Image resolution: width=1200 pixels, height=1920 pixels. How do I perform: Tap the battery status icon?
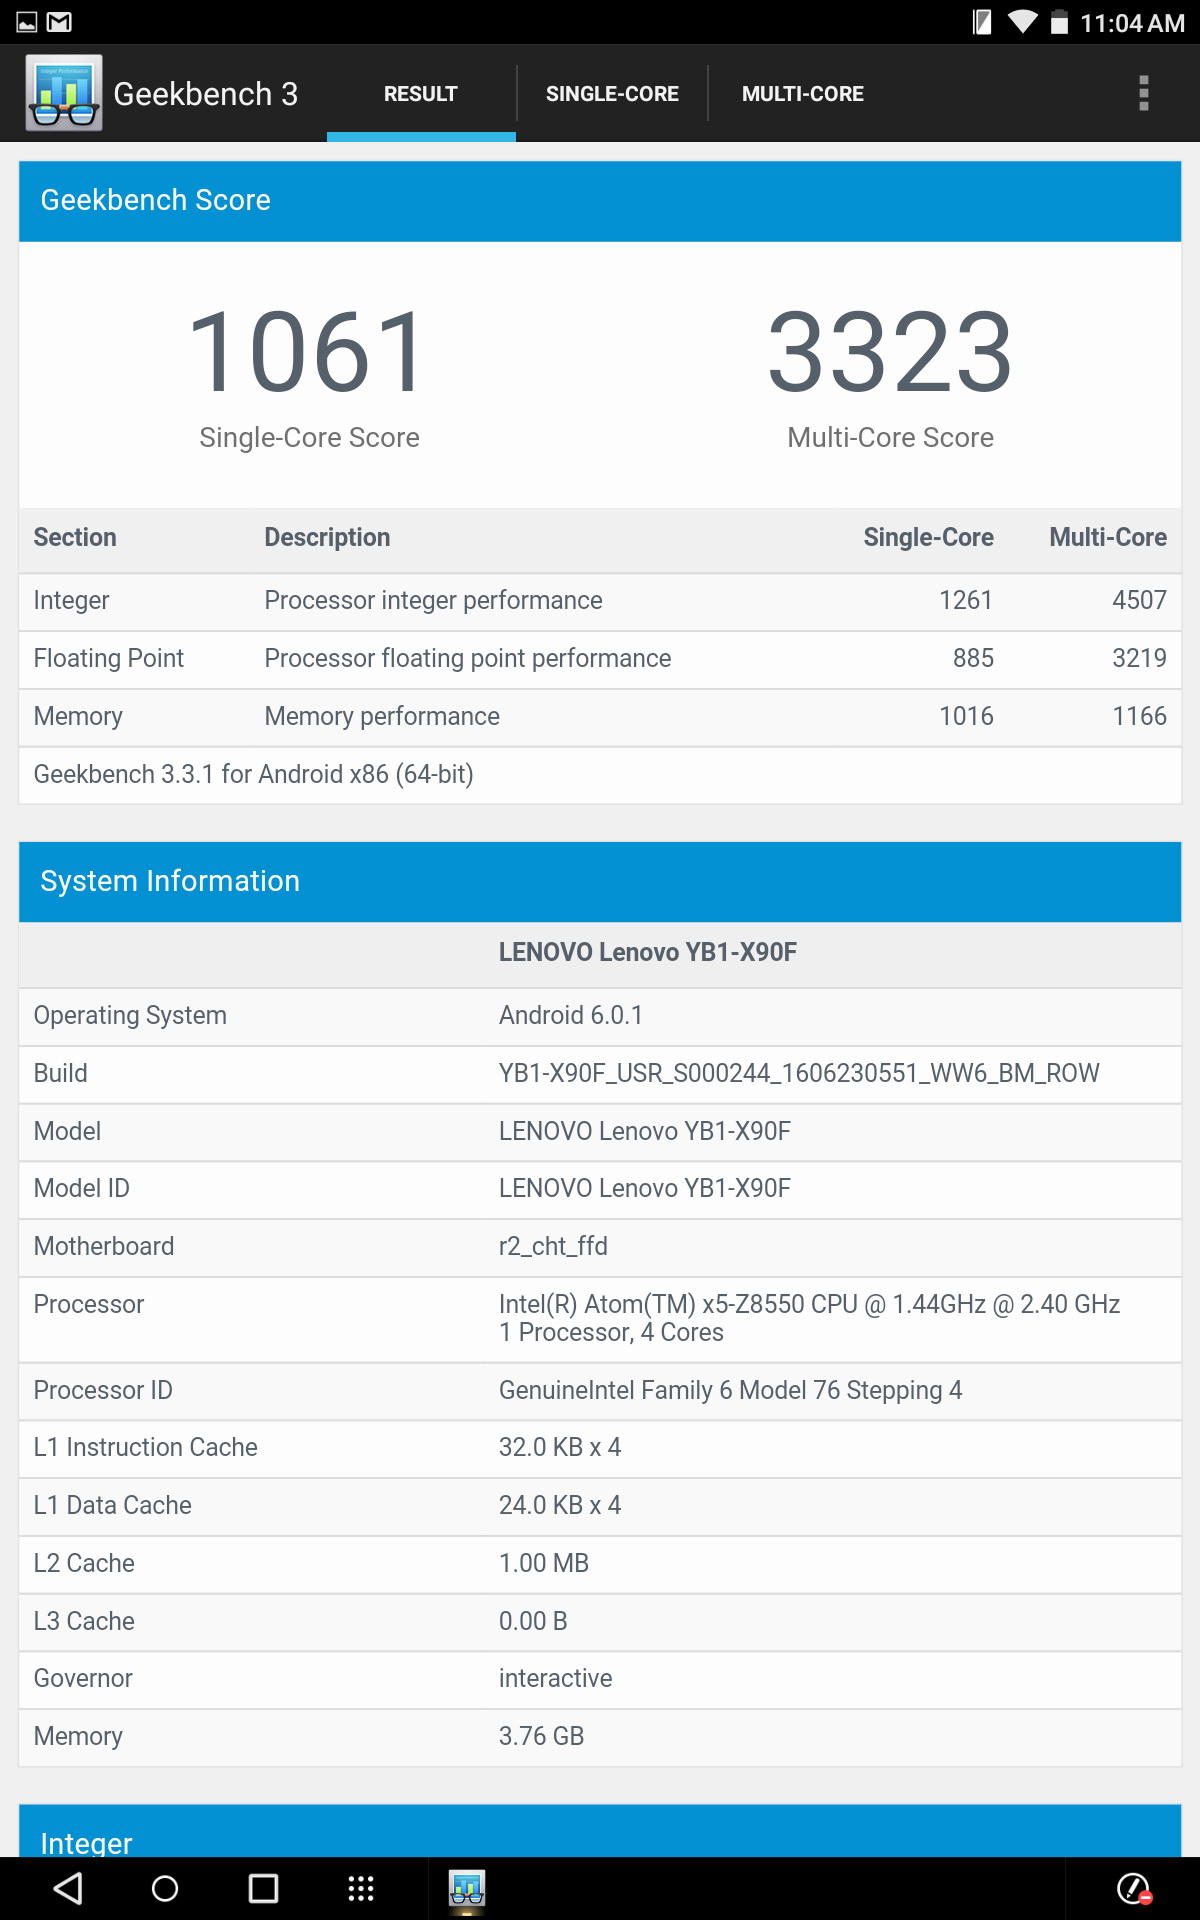[x=1059, y=22]
